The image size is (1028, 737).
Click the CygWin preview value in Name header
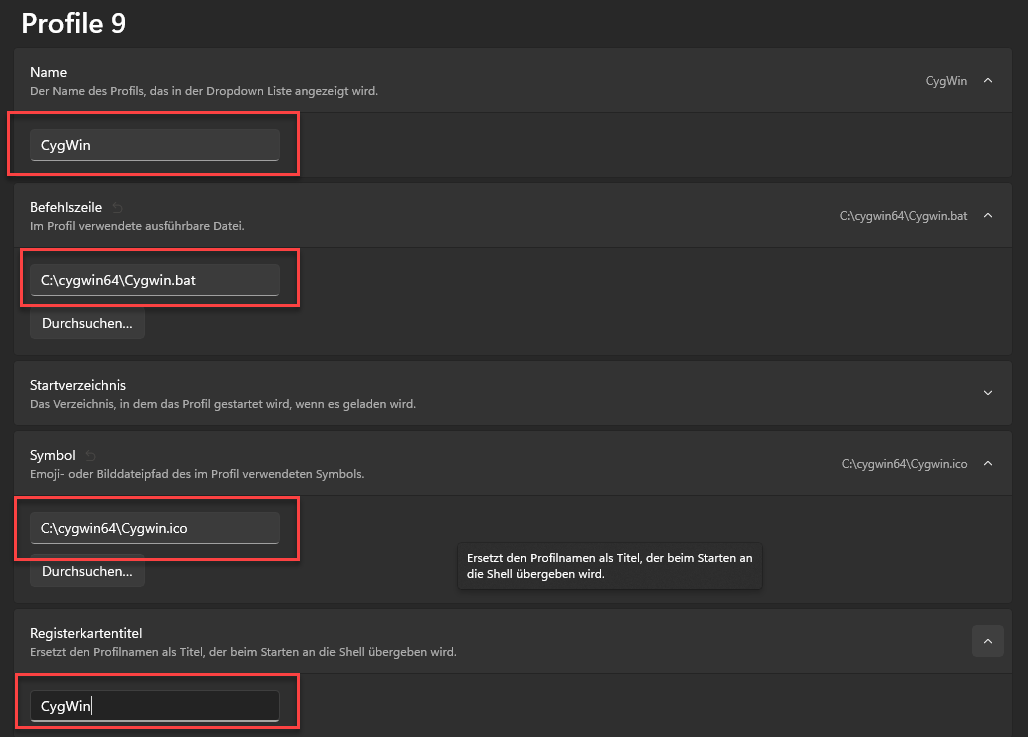pos(946,81)
